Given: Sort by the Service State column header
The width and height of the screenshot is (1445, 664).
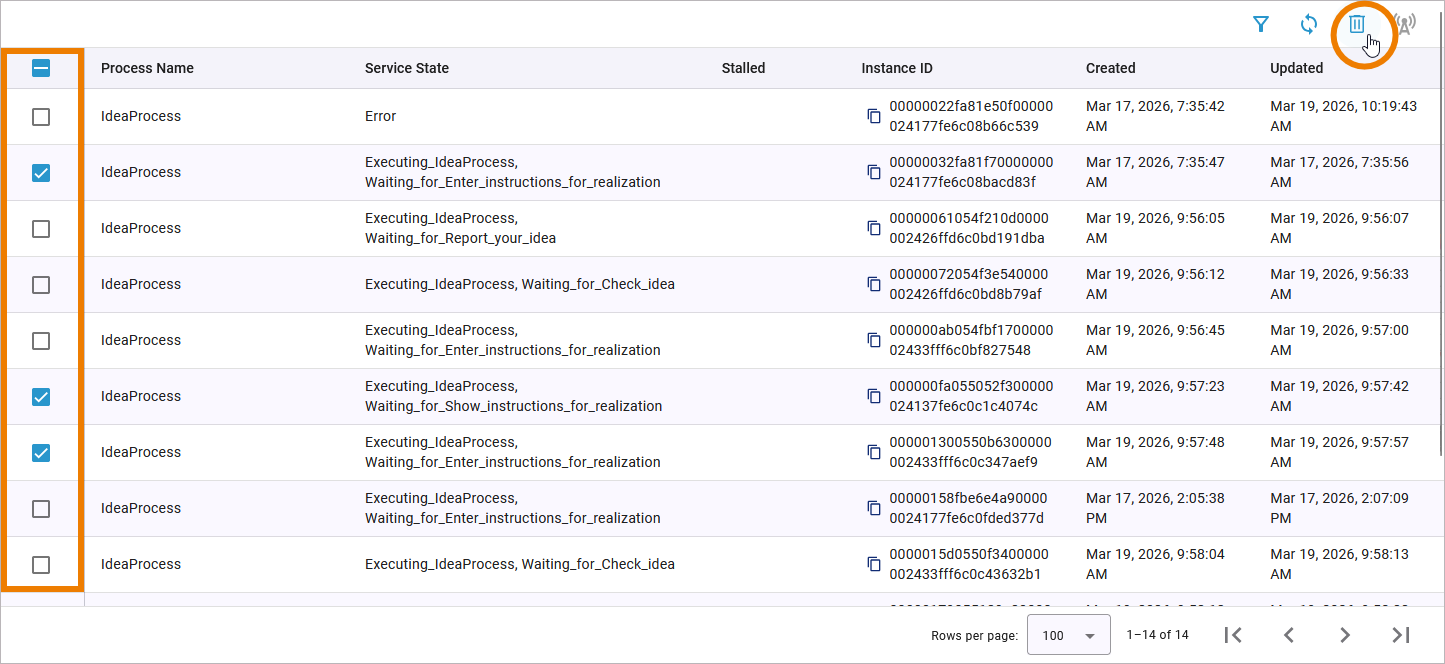Looking at the screenshot, I should click(x=406, y=68).
